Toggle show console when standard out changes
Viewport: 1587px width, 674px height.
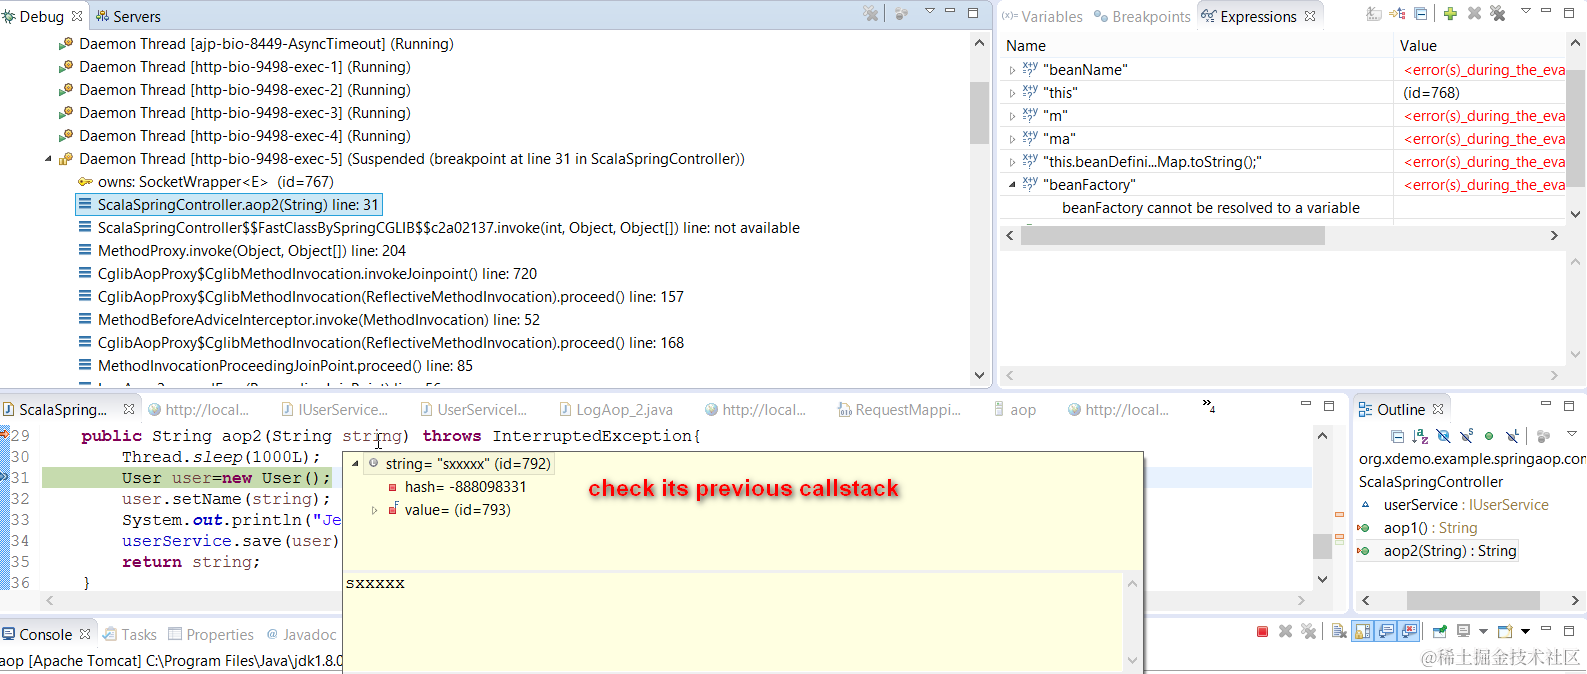[x=1385, y=631]
